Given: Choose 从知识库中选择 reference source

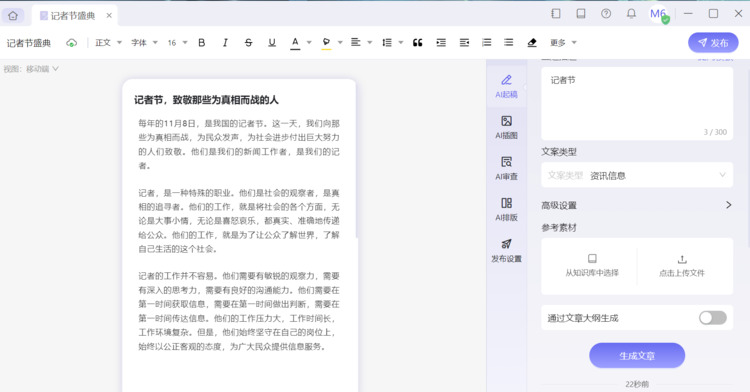Looking at the screenshot, I should tap(592, 265).
